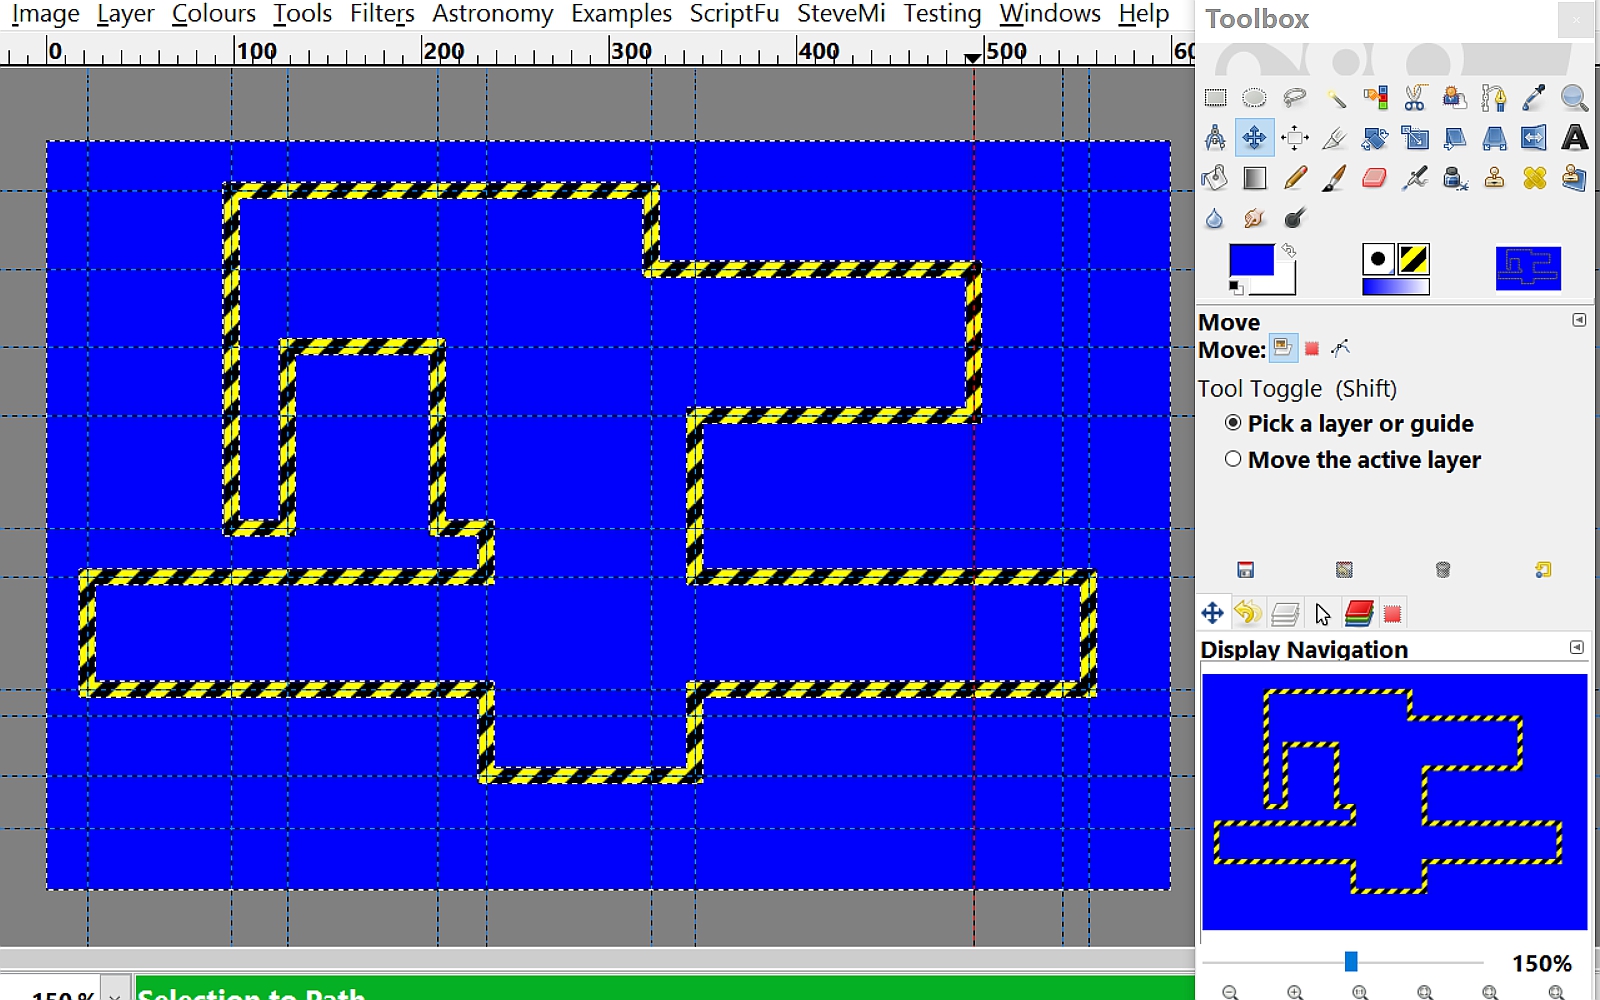Select the Paths tool
The image size is (1600, 1000).
click(1494, 98)
